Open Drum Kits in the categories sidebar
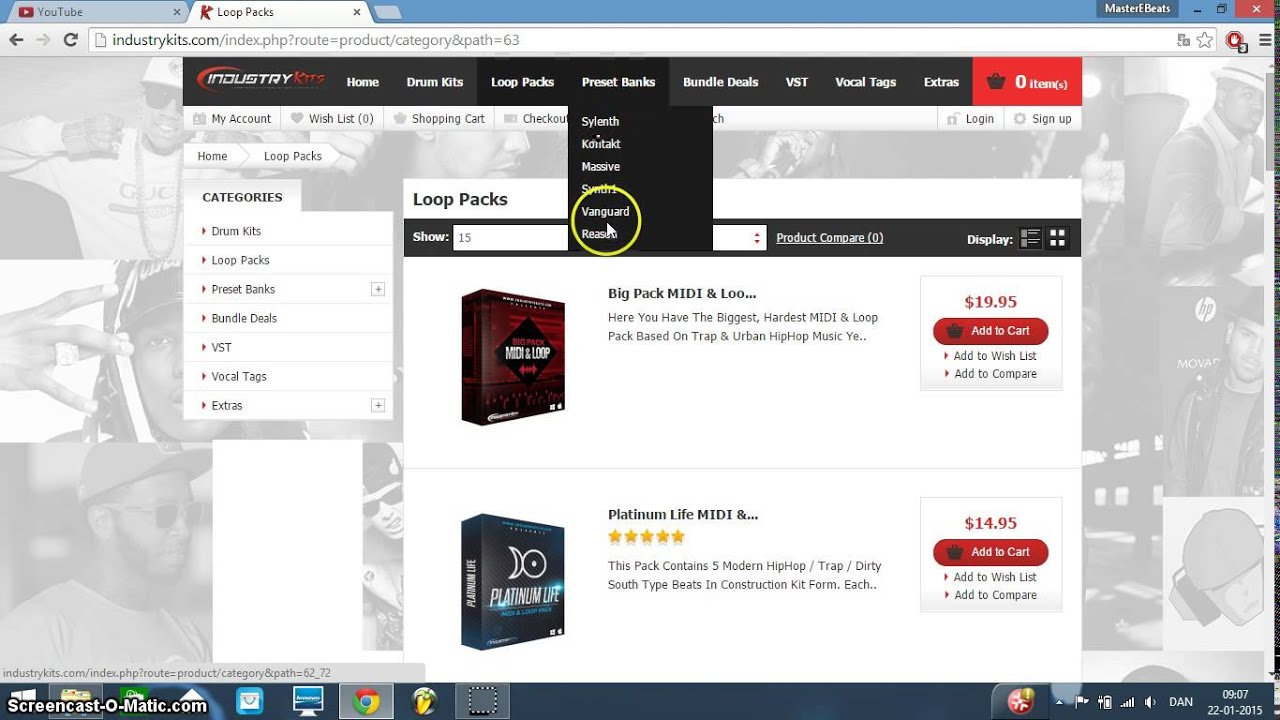Viewport: 1280px width, 720px height. coord(236,231)
